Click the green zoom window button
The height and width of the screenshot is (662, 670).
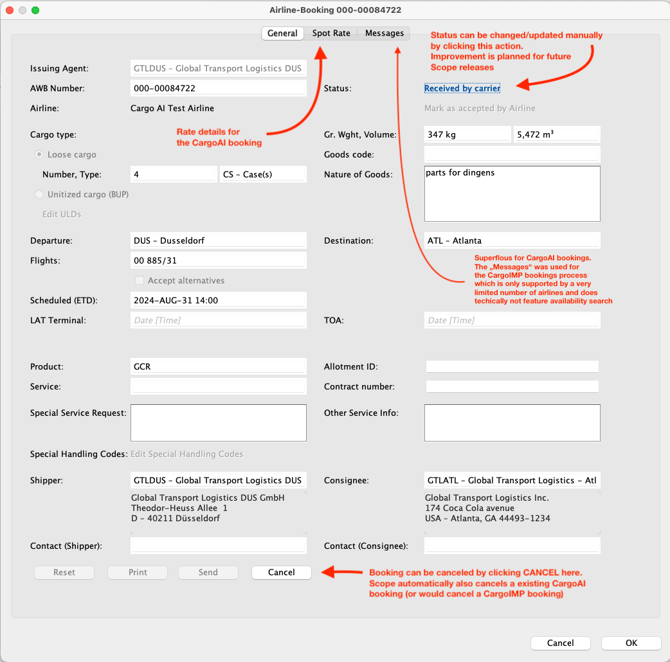tap(35, 10)
